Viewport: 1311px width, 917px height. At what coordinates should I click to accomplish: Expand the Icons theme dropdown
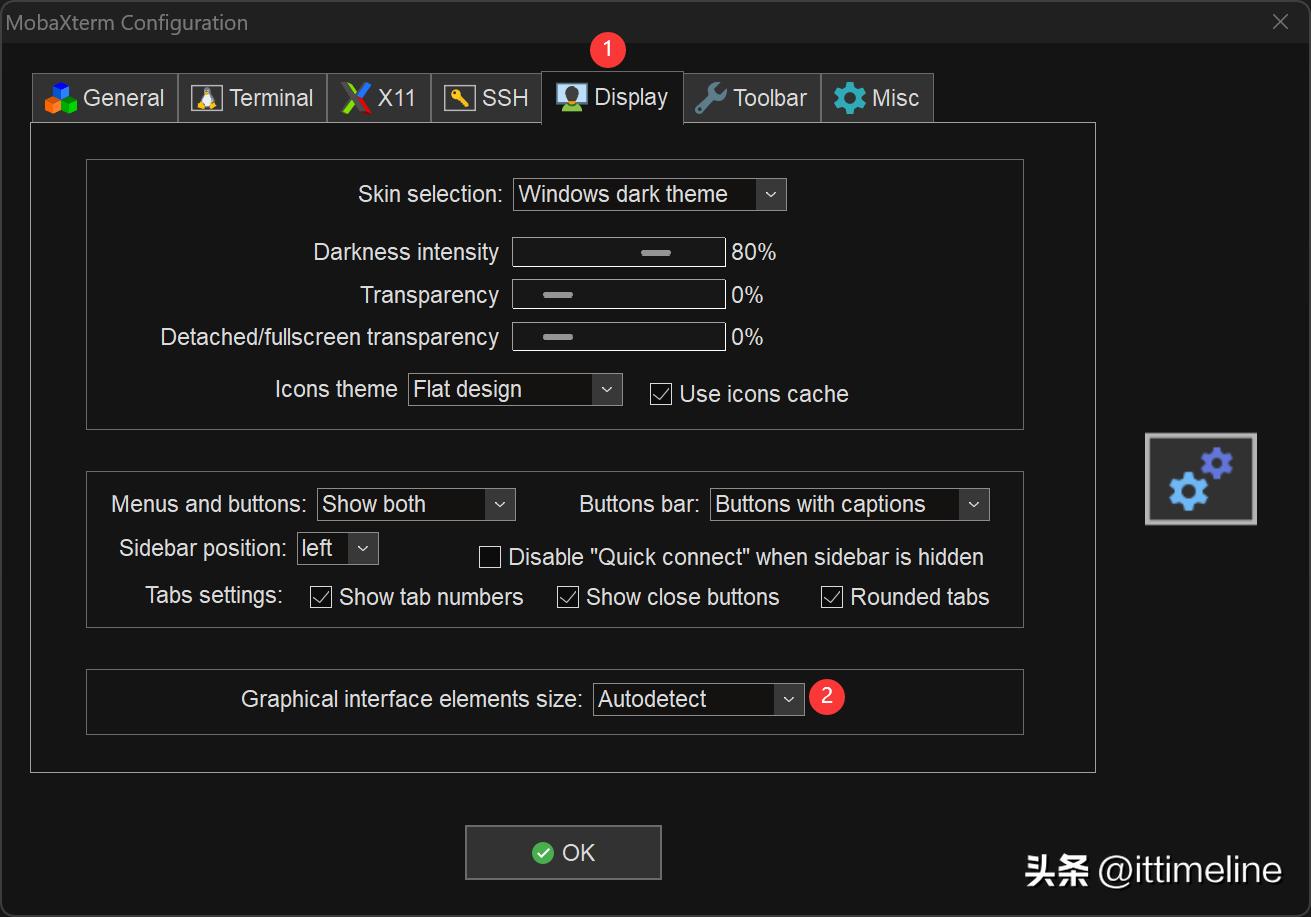(606, 390)
